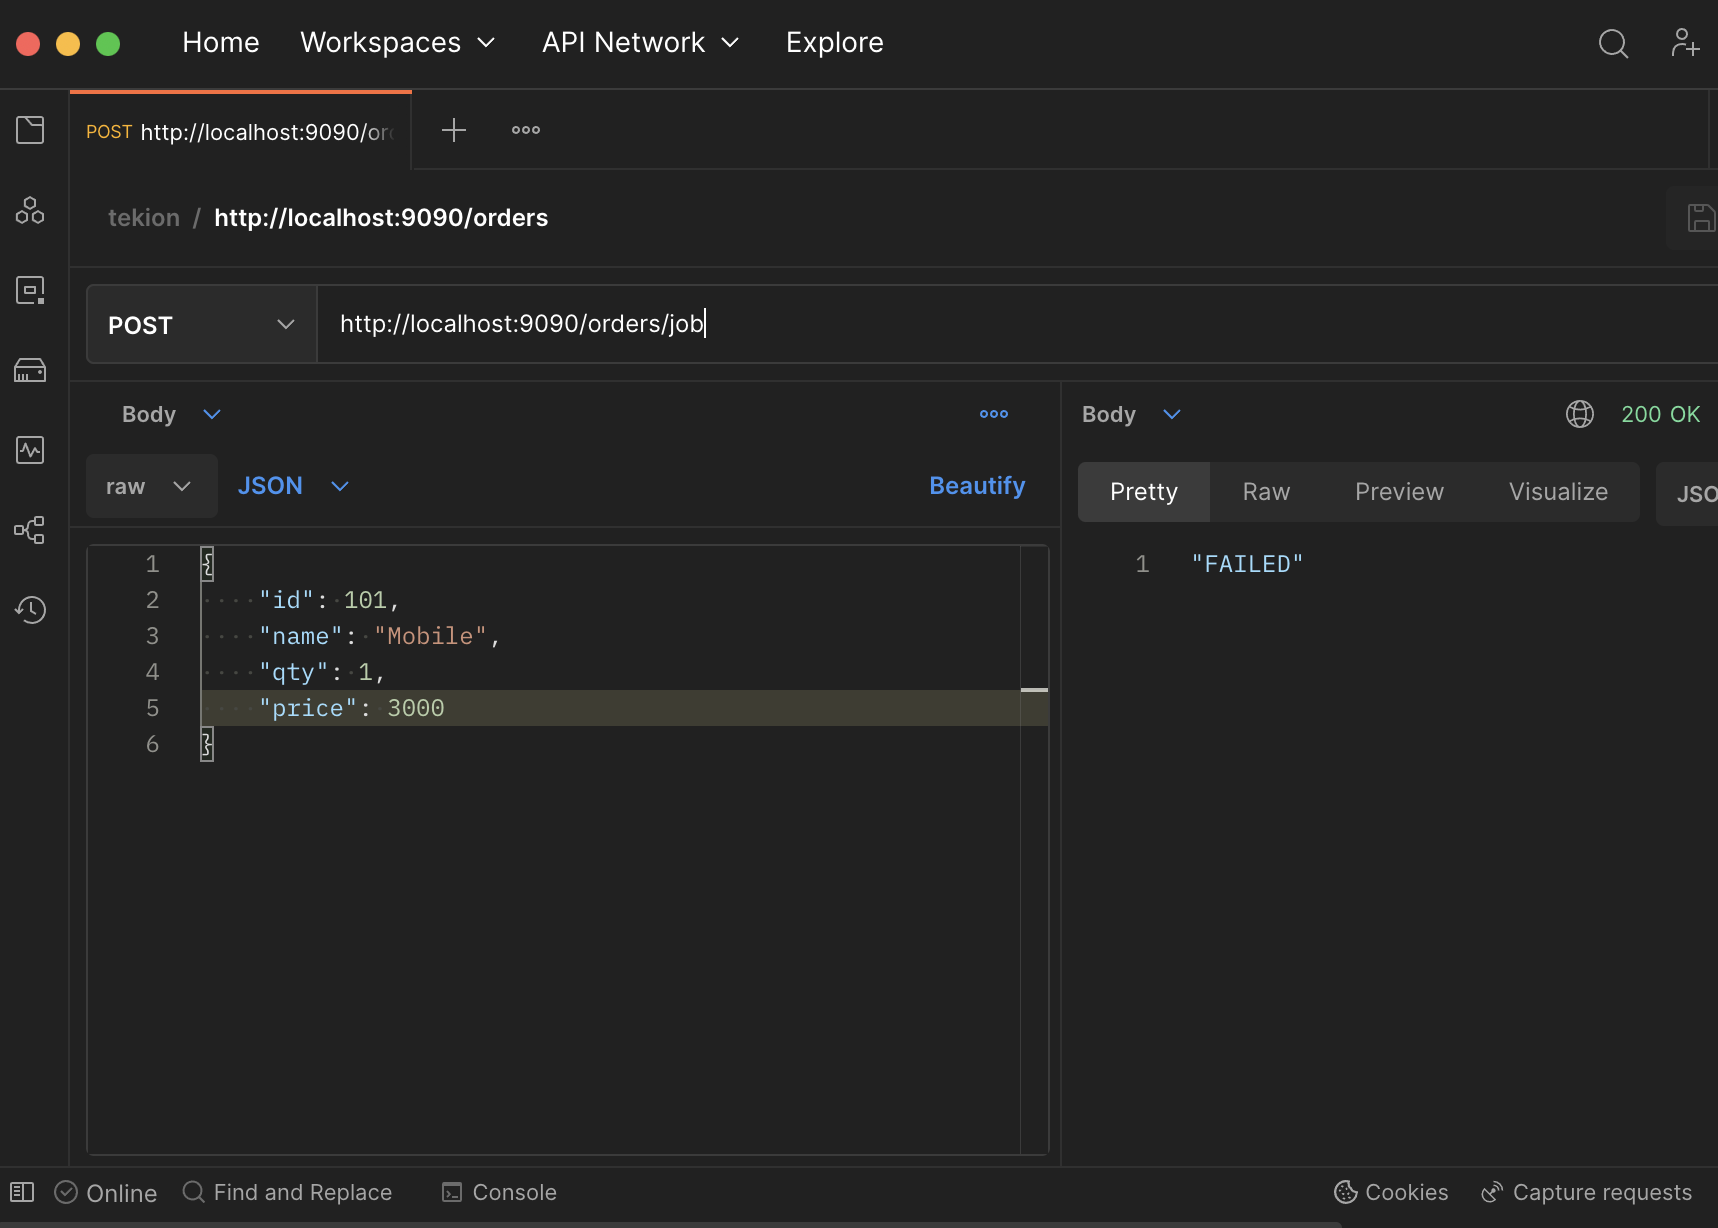Click Beautify to format the JSON body
Image resolution: width=1718 pixels, height=1228 pixels.
tap(977, 486)
